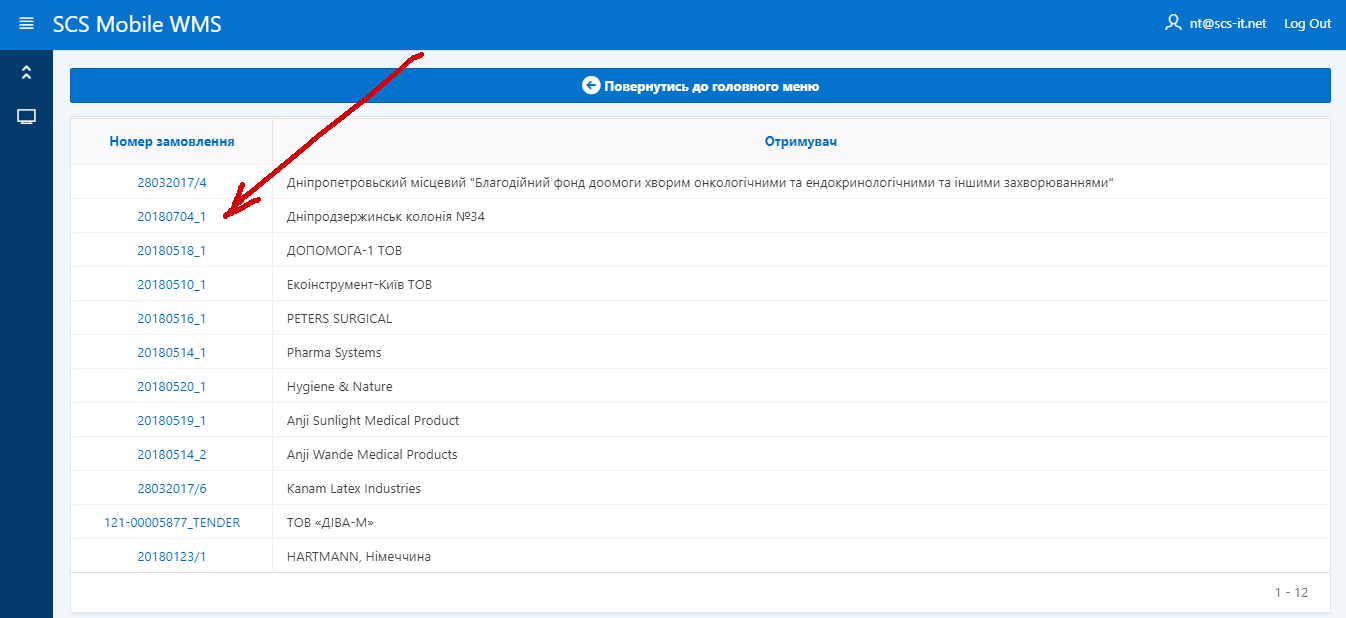This screenshot has width=1346, height=618.
Task: Select recipient Pharma Systems
Action: (x=334, y=353)
